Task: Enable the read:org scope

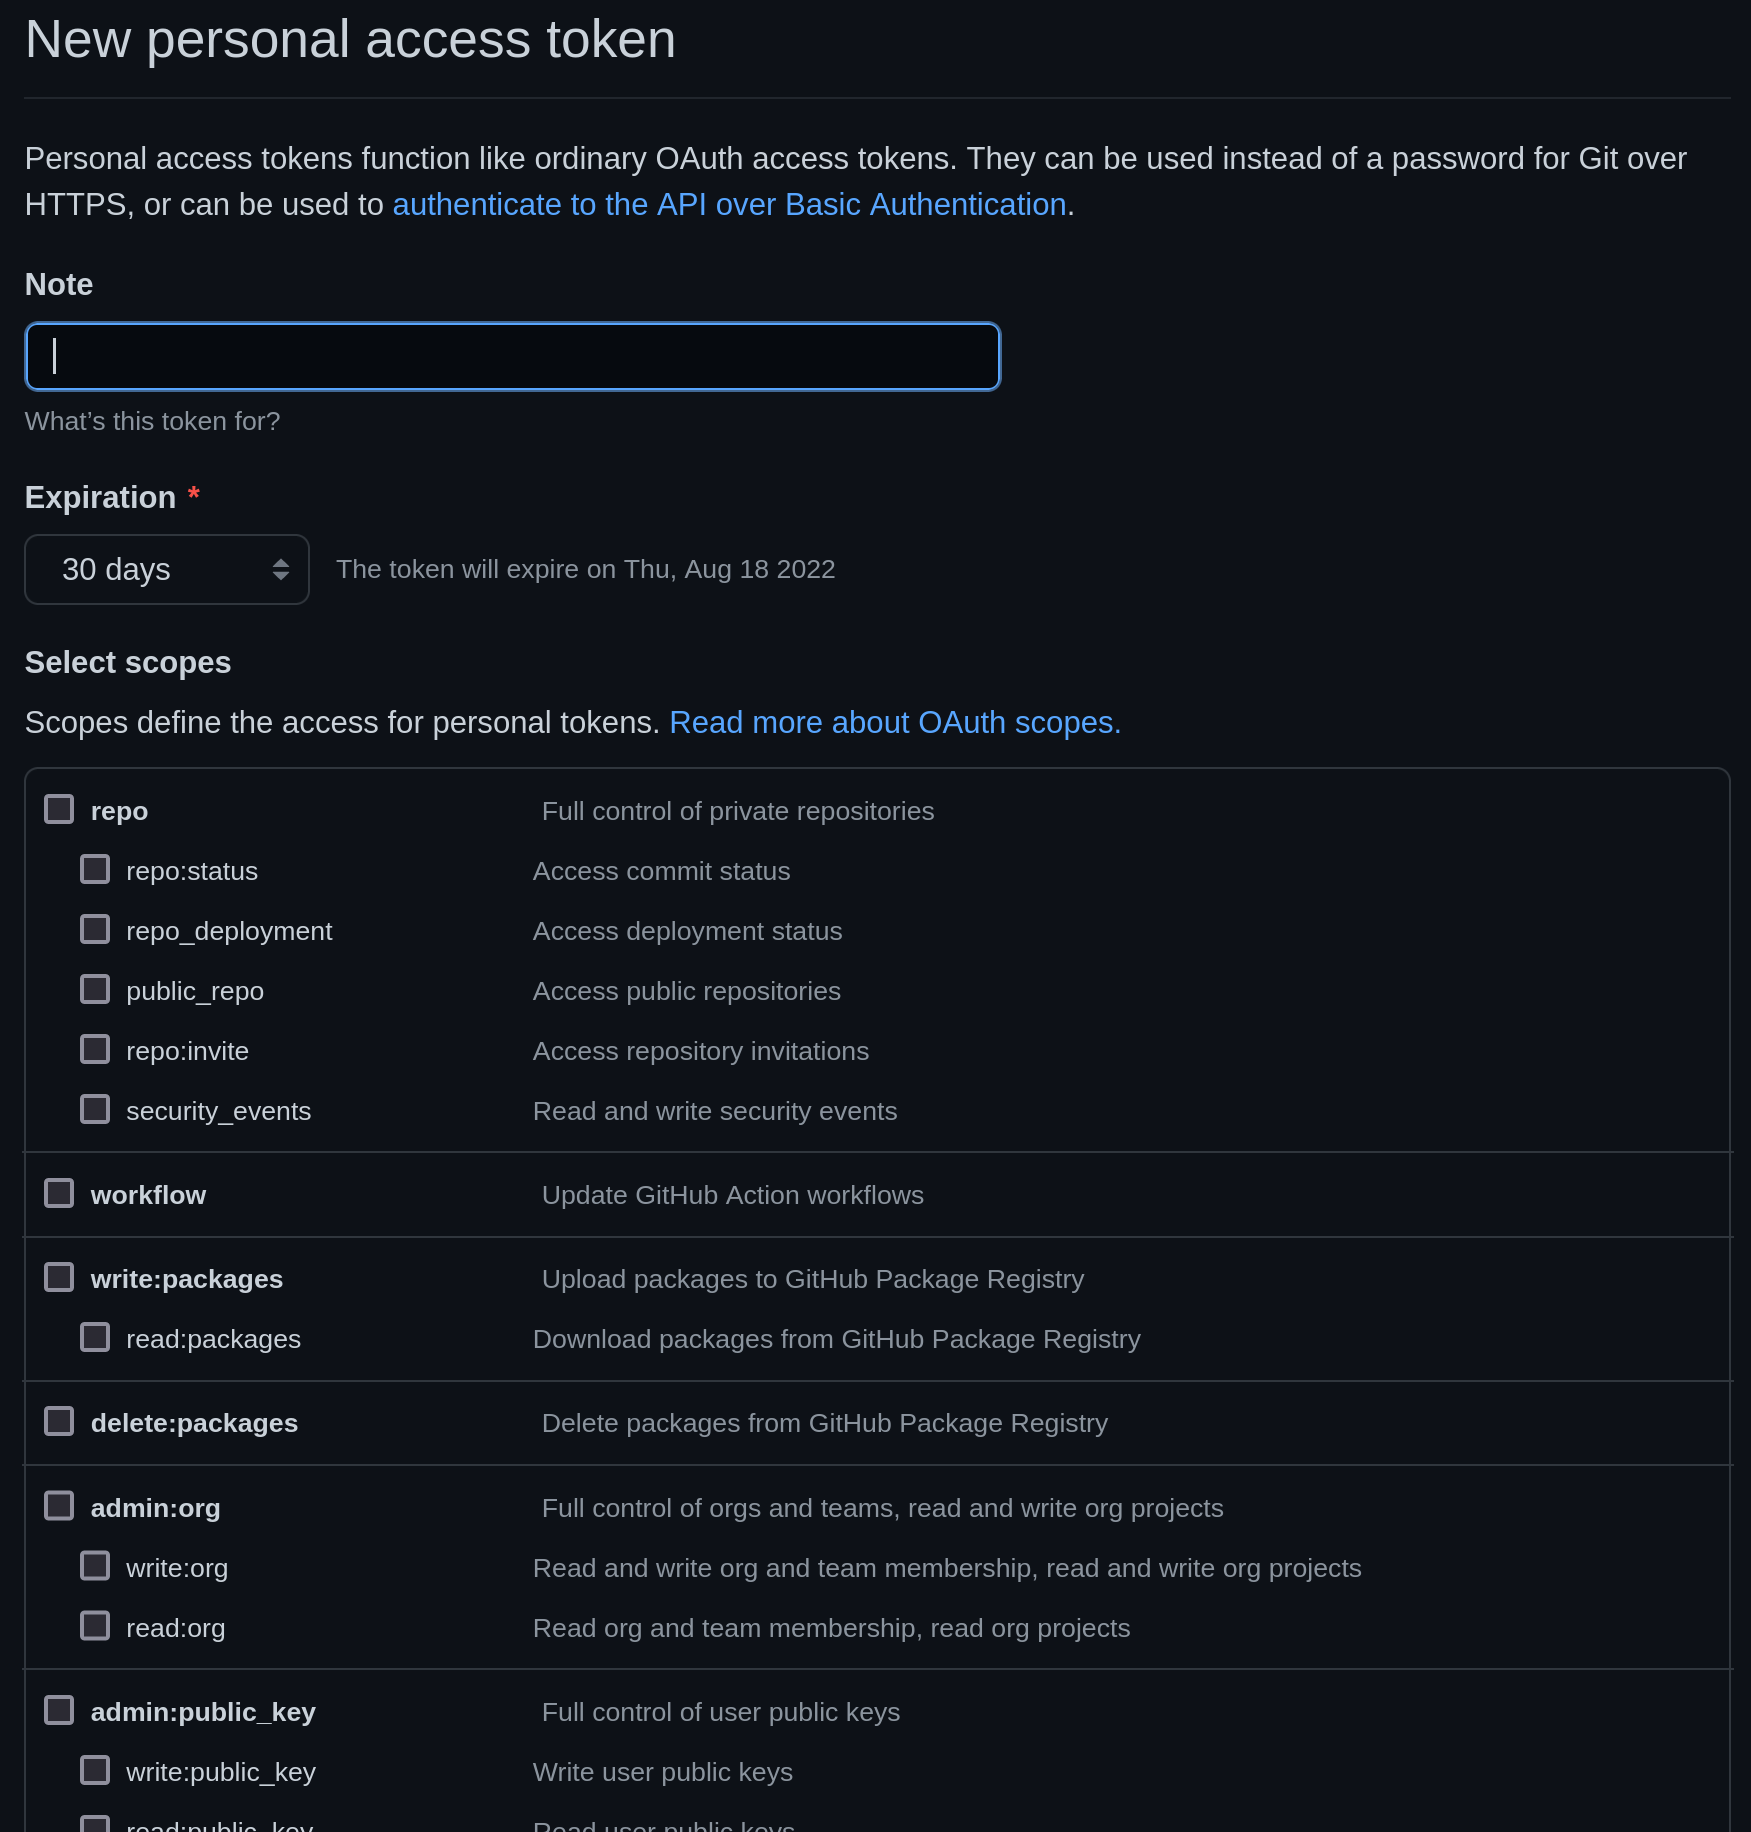Action: (x=95, y=1625)
